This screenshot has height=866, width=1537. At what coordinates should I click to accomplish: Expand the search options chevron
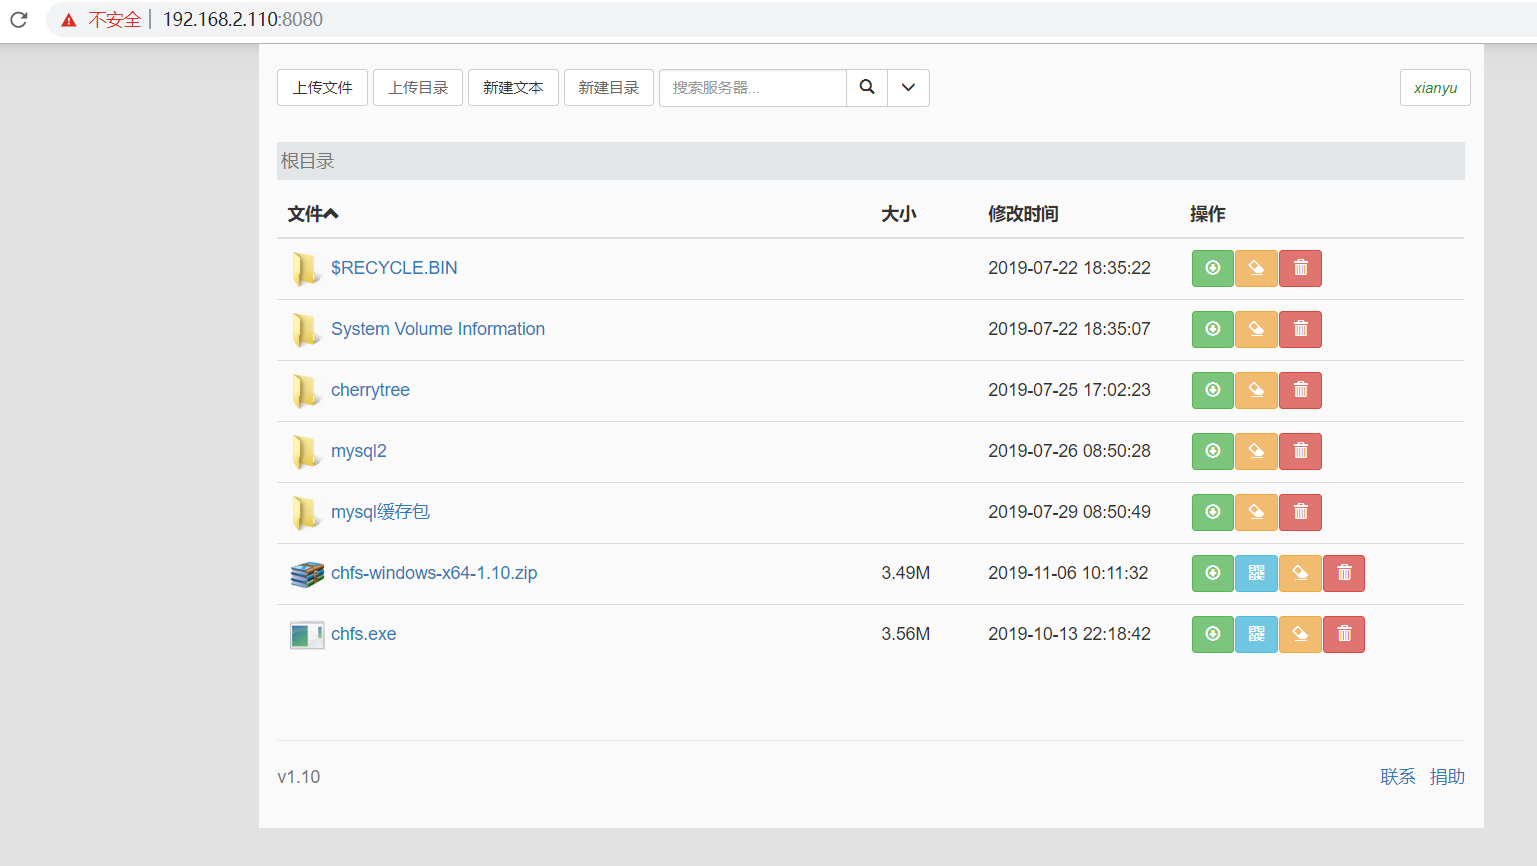(x=908, y=88)
